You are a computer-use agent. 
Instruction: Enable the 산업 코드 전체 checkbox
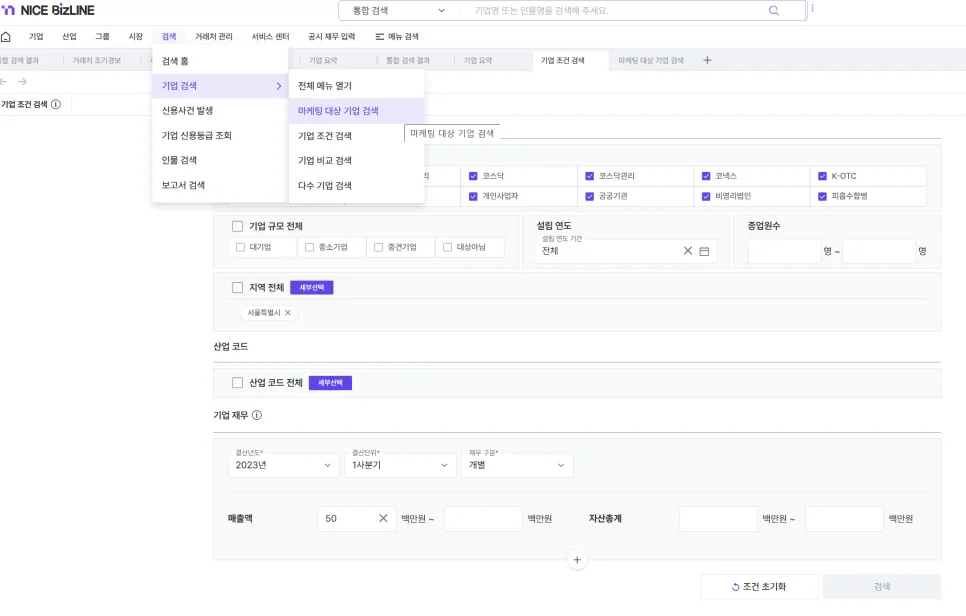coord(238,383)
